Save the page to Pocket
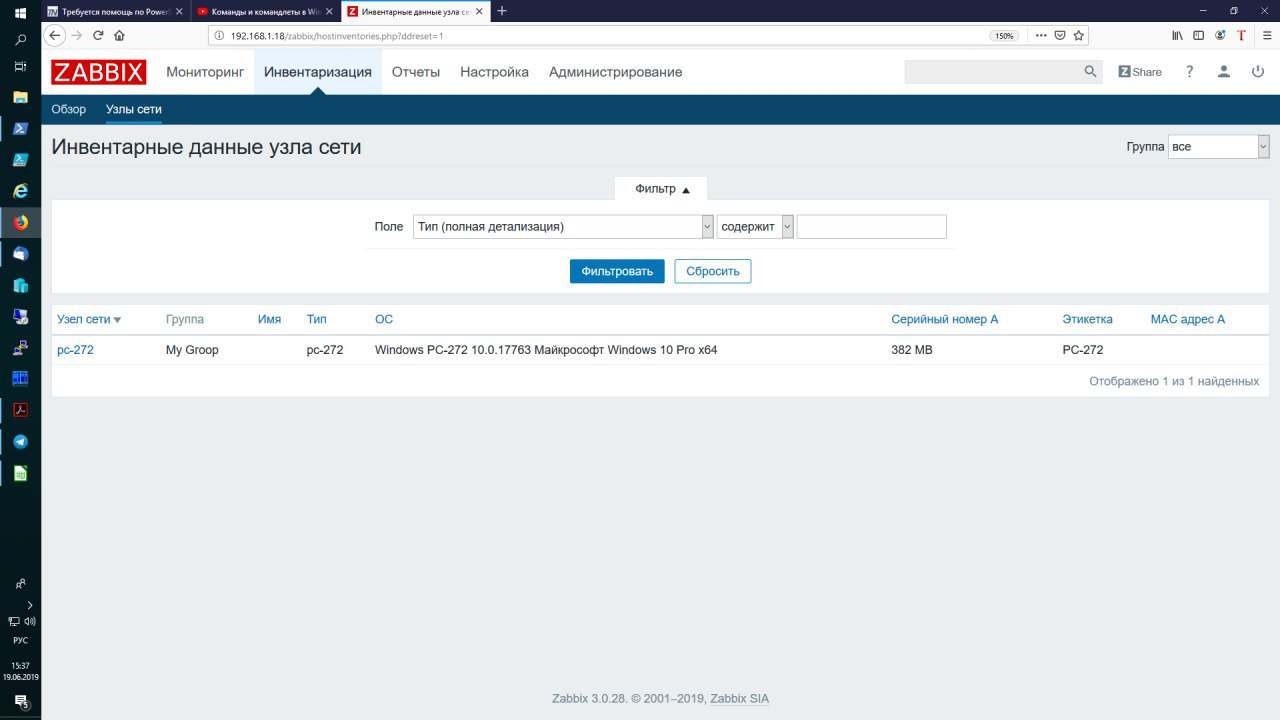This screenshot has height=720, width=1280. (1060, 35)
